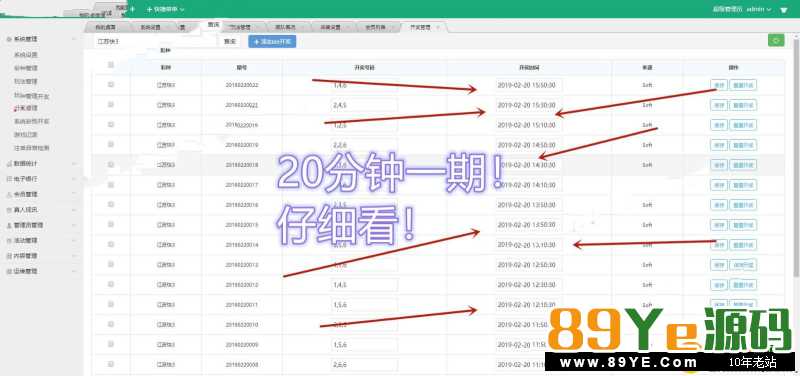This screenshot has height=376, width=800.
Task: Click the 内容管理 sidebar icon
Action: [9, 256]
